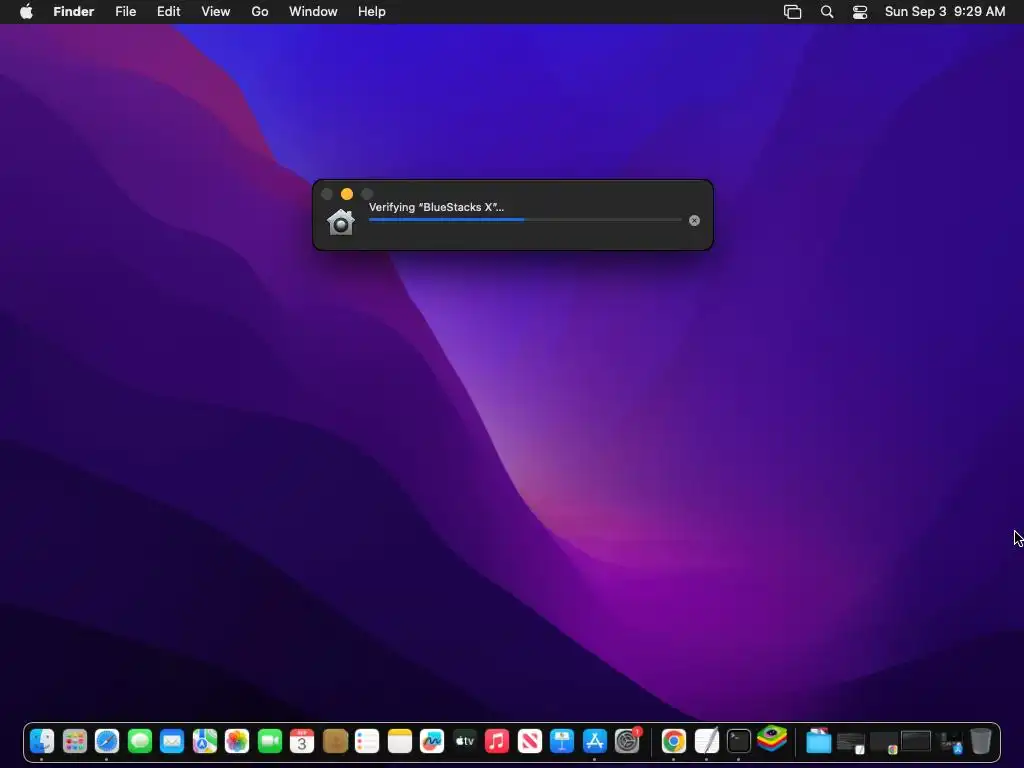The height and width of the screenshot is (768, 1024).
Task: Click the Gatekeeper house icon
Action: point(341,222)
